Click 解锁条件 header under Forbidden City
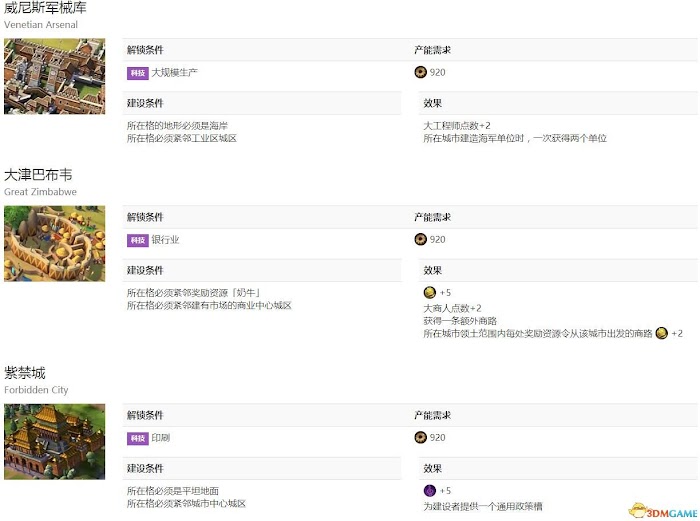Viewport: 700px width, 521px height. [x=145, y=415]
